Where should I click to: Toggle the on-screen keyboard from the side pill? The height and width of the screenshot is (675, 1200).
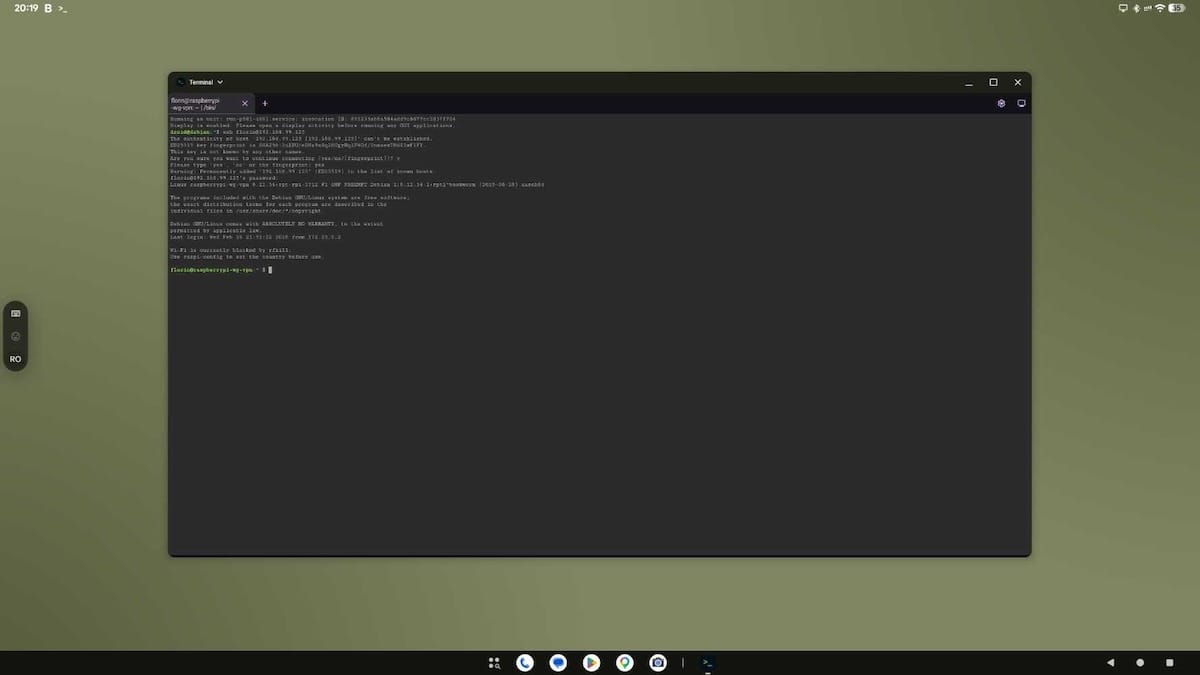[15, 313]
